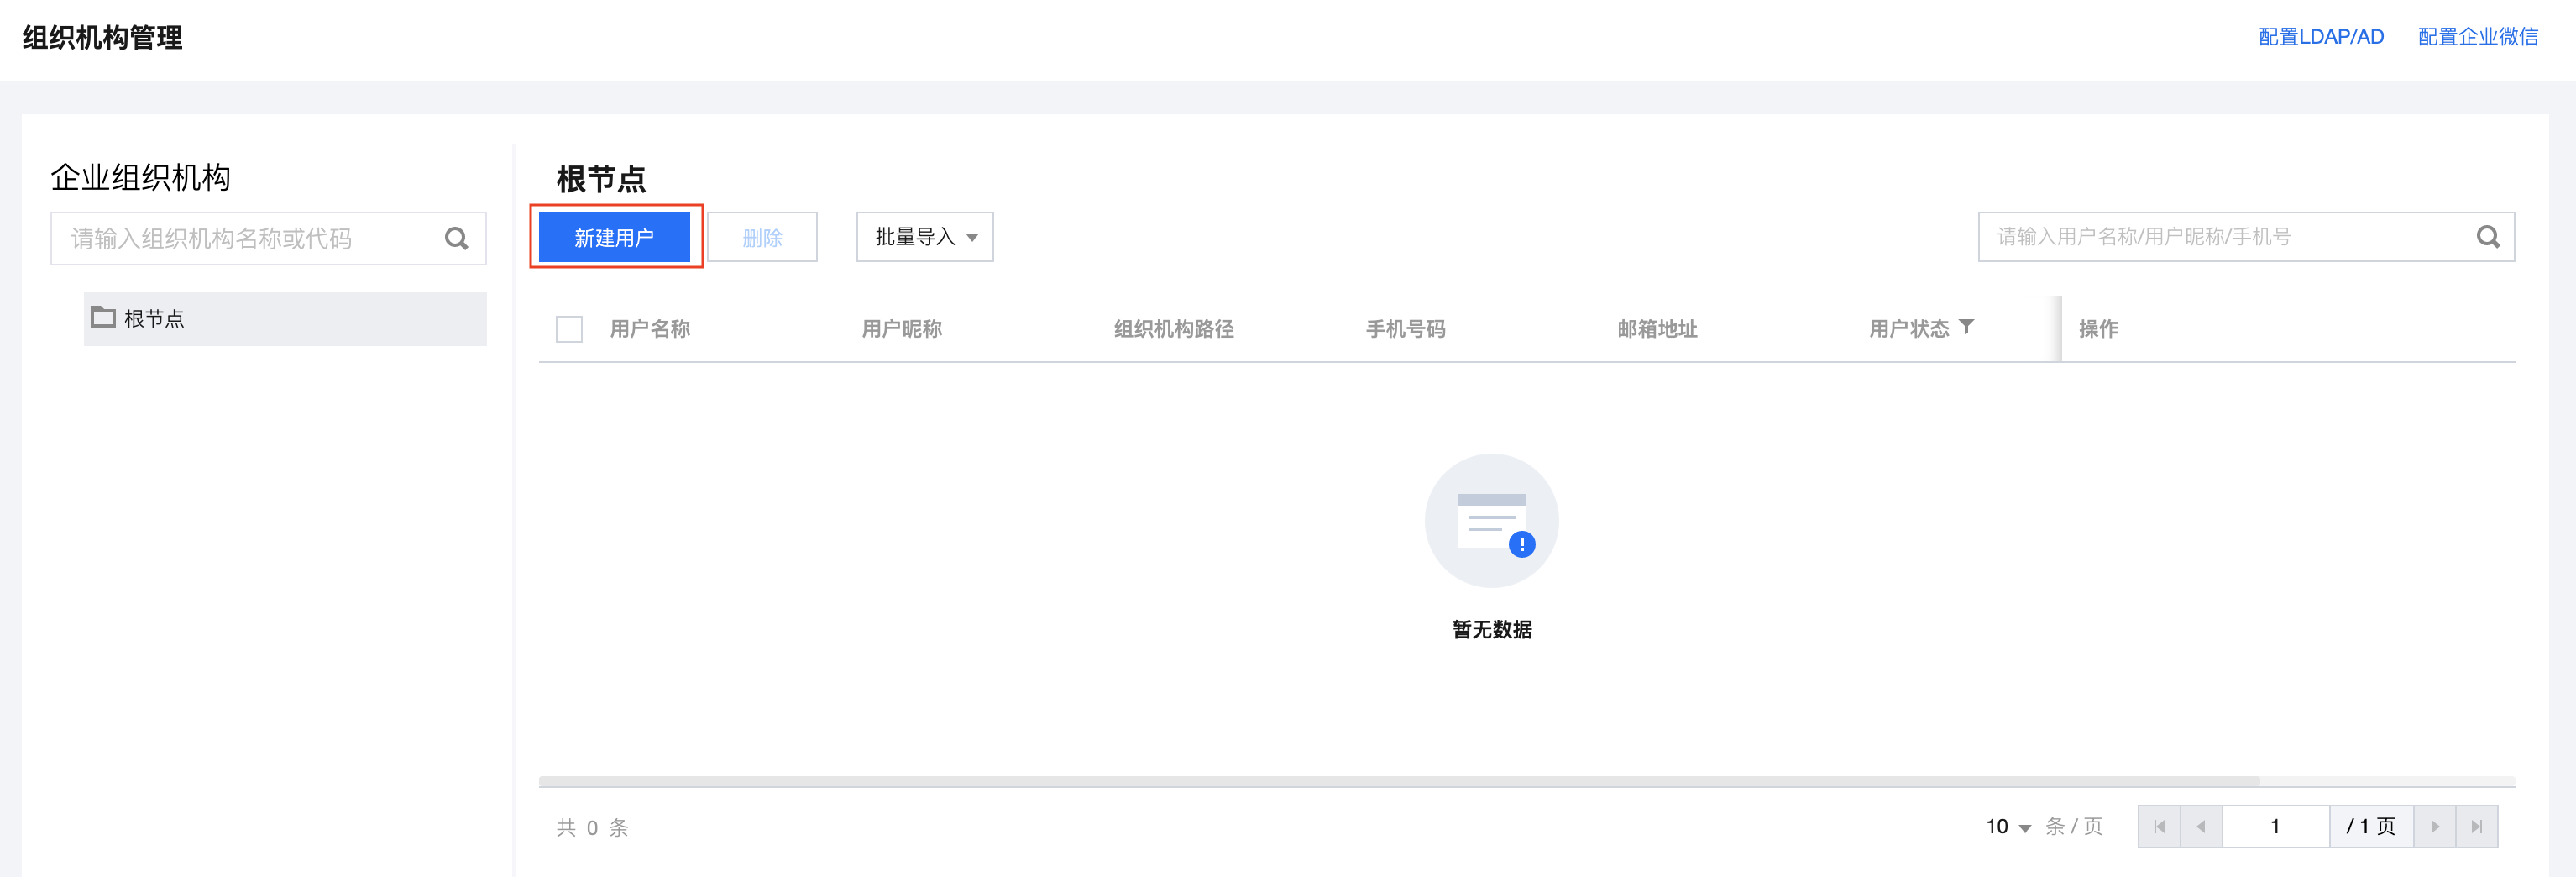The width and height of the screenshot is (2576, 877).
Task: Click the 用户昵称 column header
Action: point(902,329)
